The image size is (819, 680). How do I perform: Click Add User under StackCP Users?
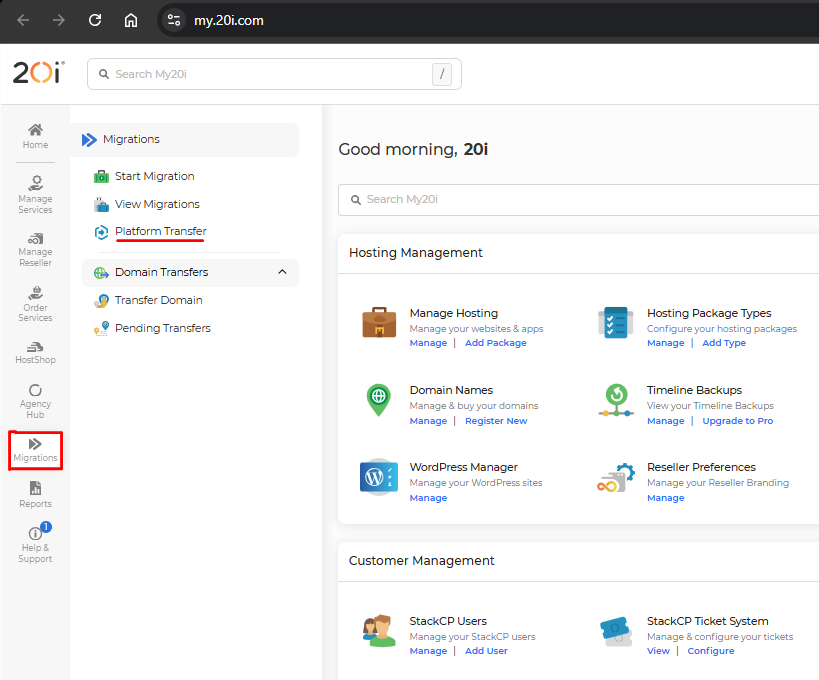point(486,651)
